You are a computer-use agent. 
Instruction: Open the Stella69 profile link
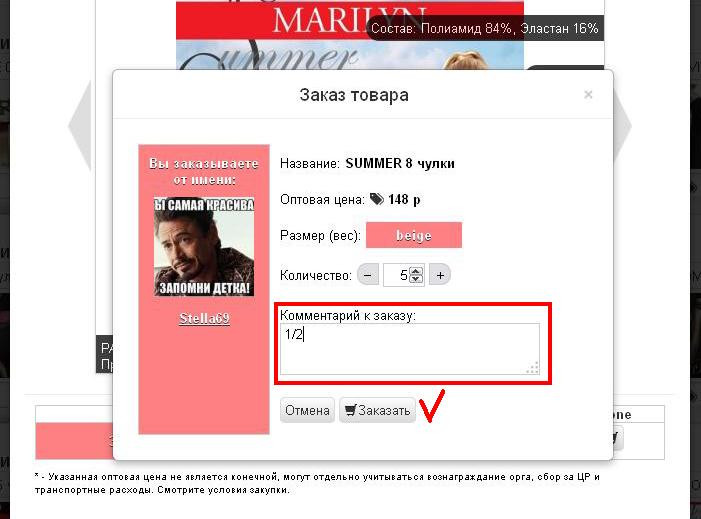[x=204, y=318]
